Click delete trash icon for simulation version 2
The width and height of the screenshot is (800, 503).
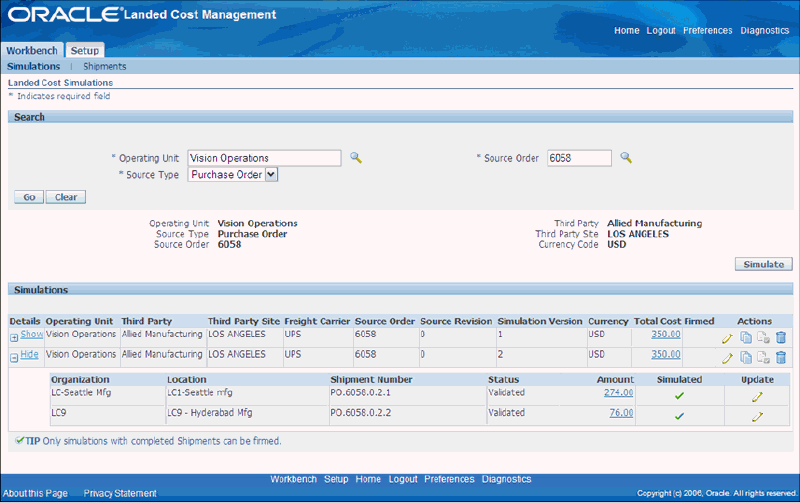(x=781, y=358)
